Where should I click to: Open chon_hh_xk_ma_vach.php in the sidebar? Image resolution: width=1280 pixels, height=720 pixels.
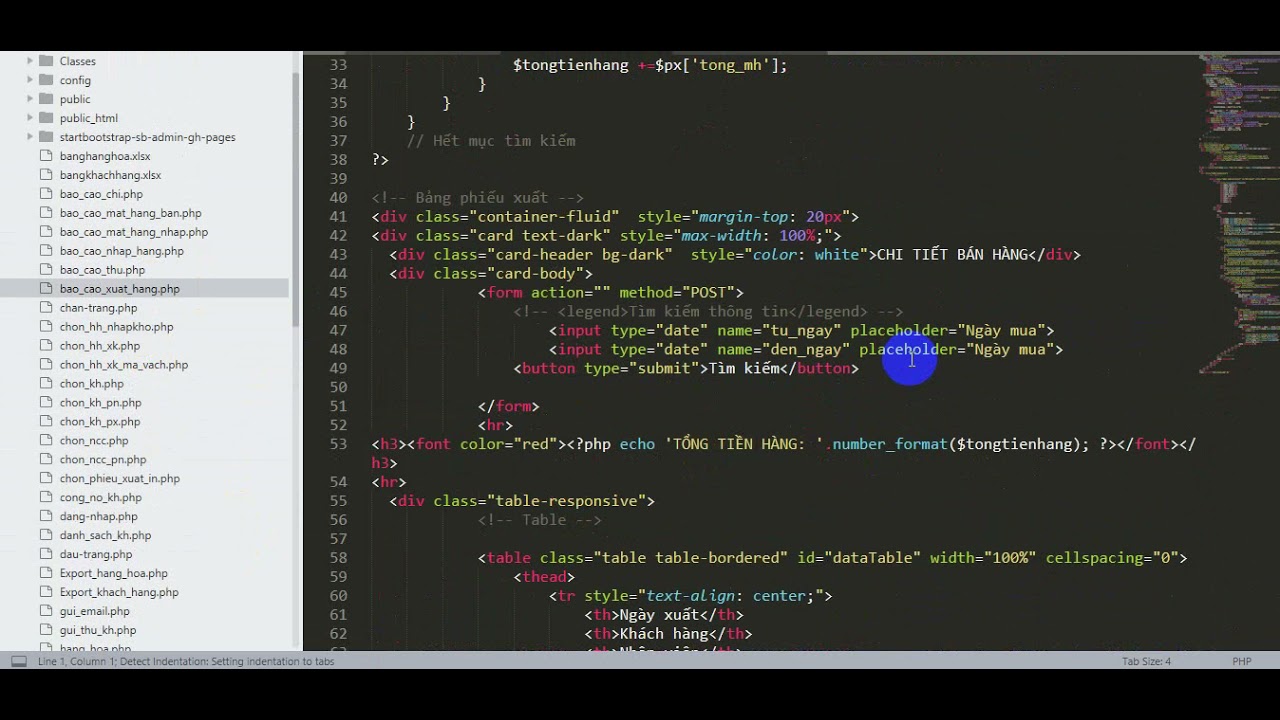[123, 365]
